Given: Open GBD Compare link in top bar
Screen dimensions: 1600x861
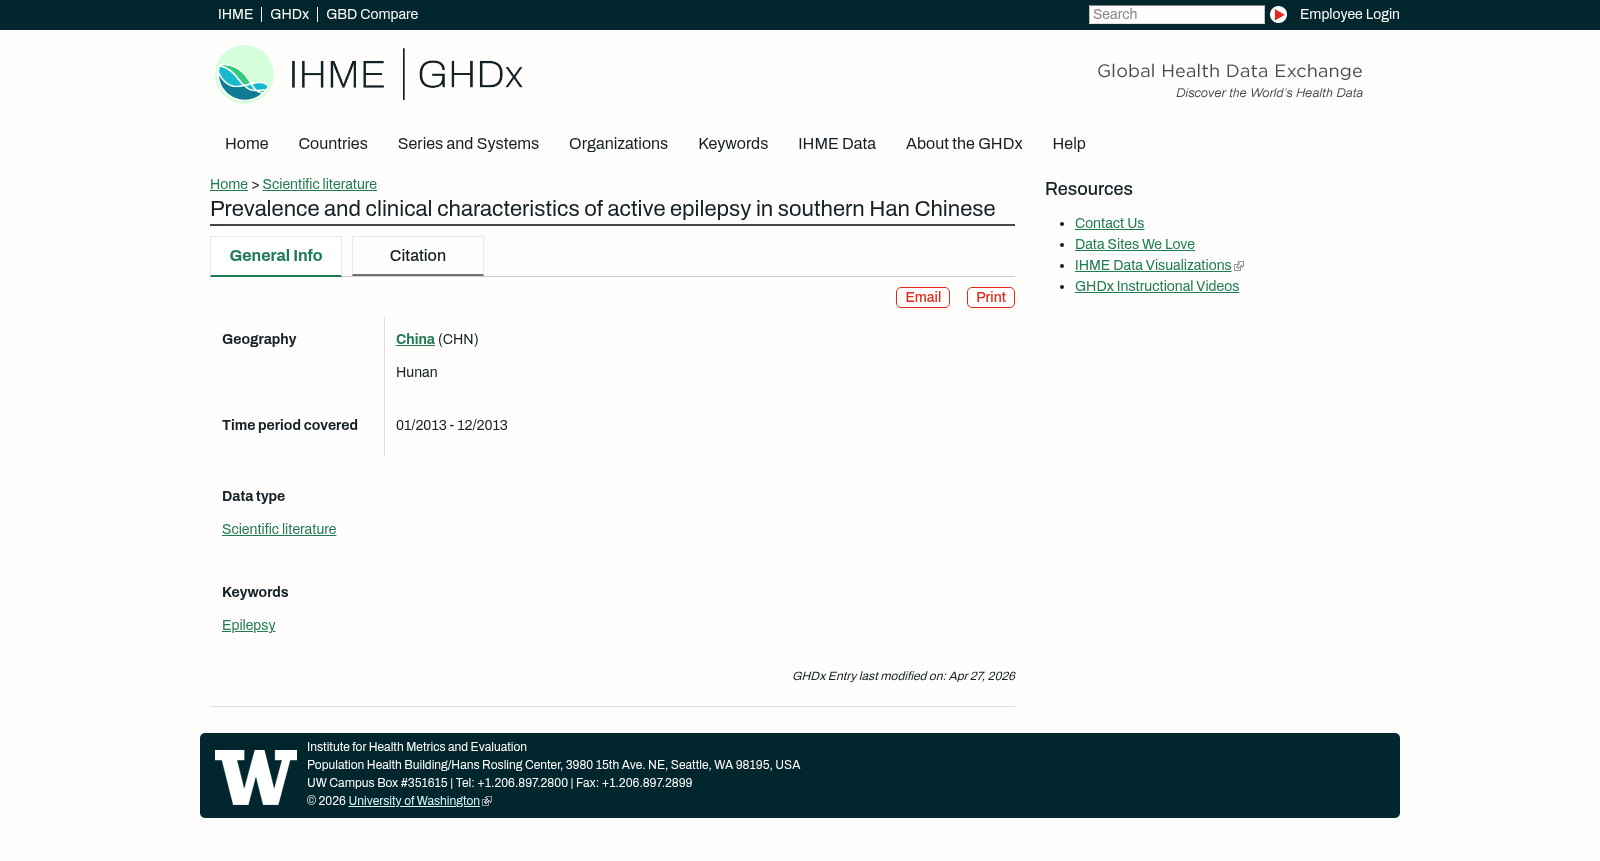Looking at the screenshot, I should pyautogui.click(x=372, y=14).
